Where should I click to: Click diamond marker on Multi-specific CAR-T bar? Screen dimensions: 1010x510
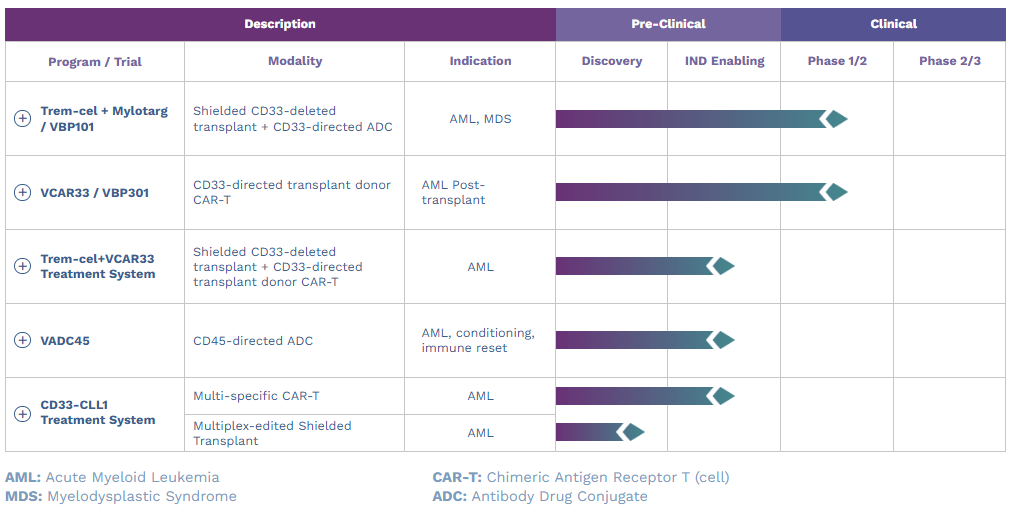[722, 396]
